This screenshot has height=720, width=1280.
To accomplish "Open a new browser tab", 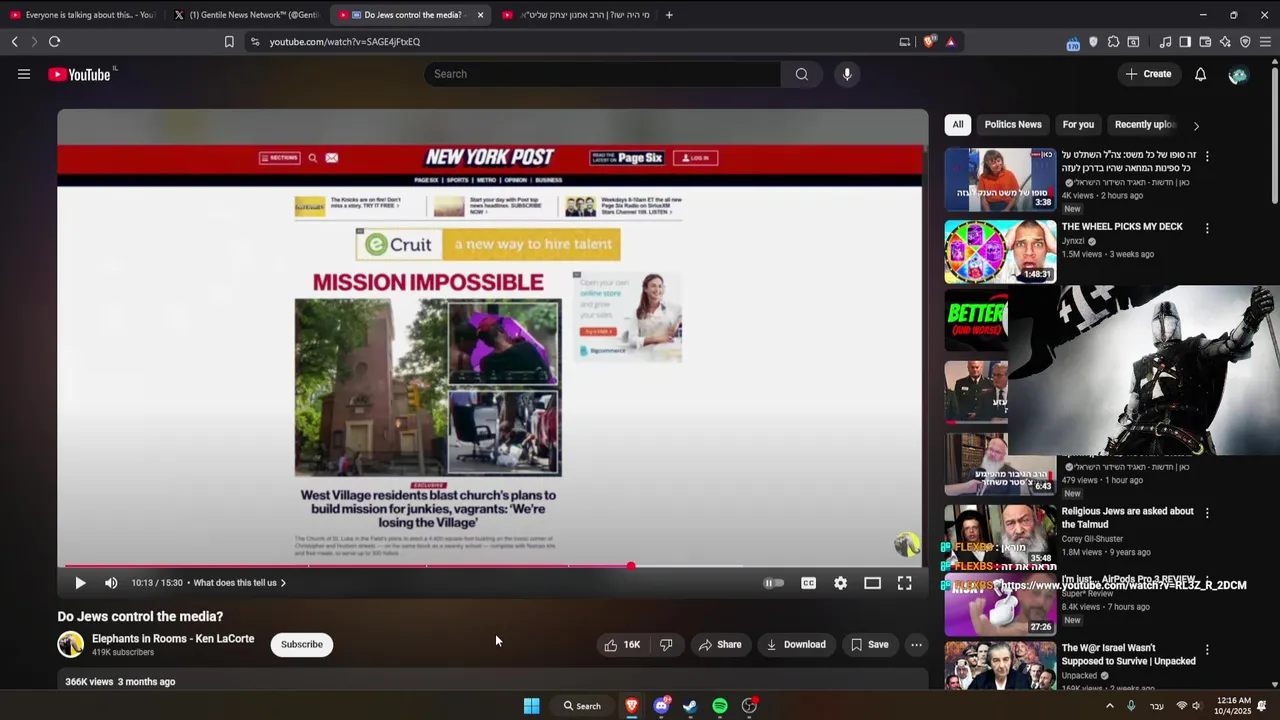I will pyautogui.click(x=669, y=15).
